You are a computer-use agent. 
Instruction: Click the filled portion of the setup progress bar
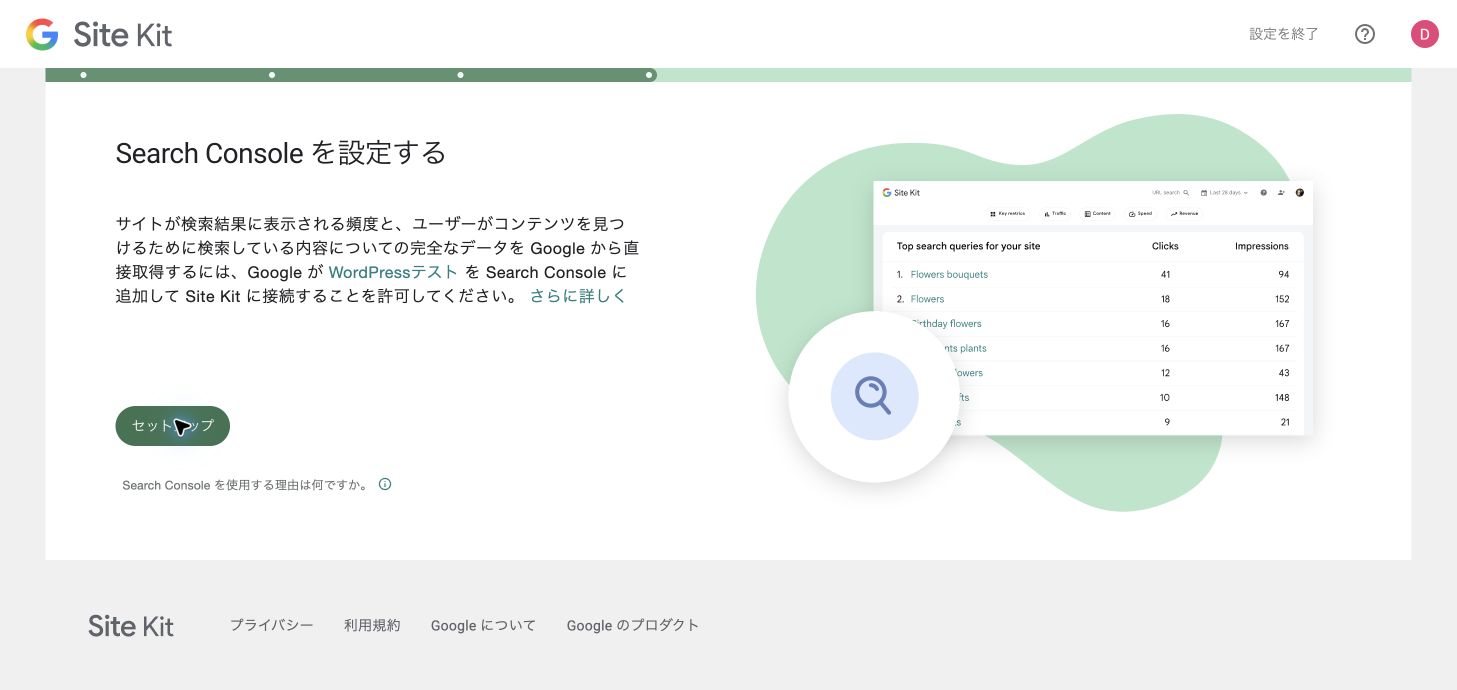tap(351, 75)
